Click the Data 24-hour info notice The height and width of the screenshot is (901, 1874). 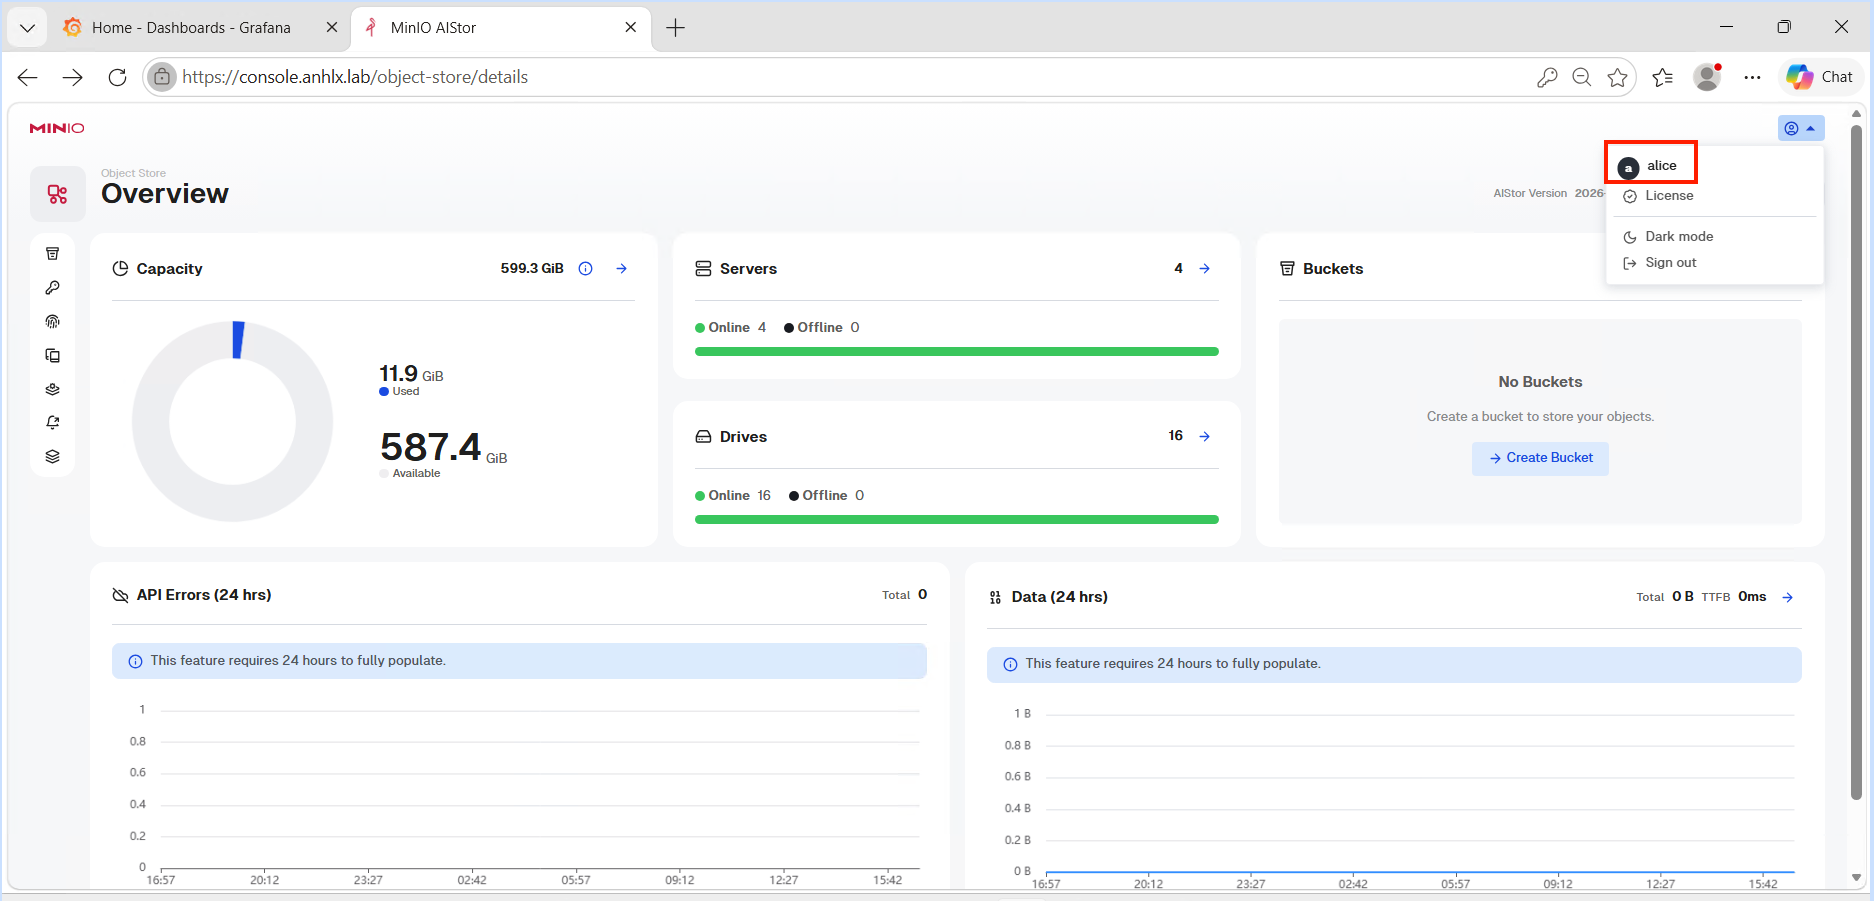tap(1394, 664)
